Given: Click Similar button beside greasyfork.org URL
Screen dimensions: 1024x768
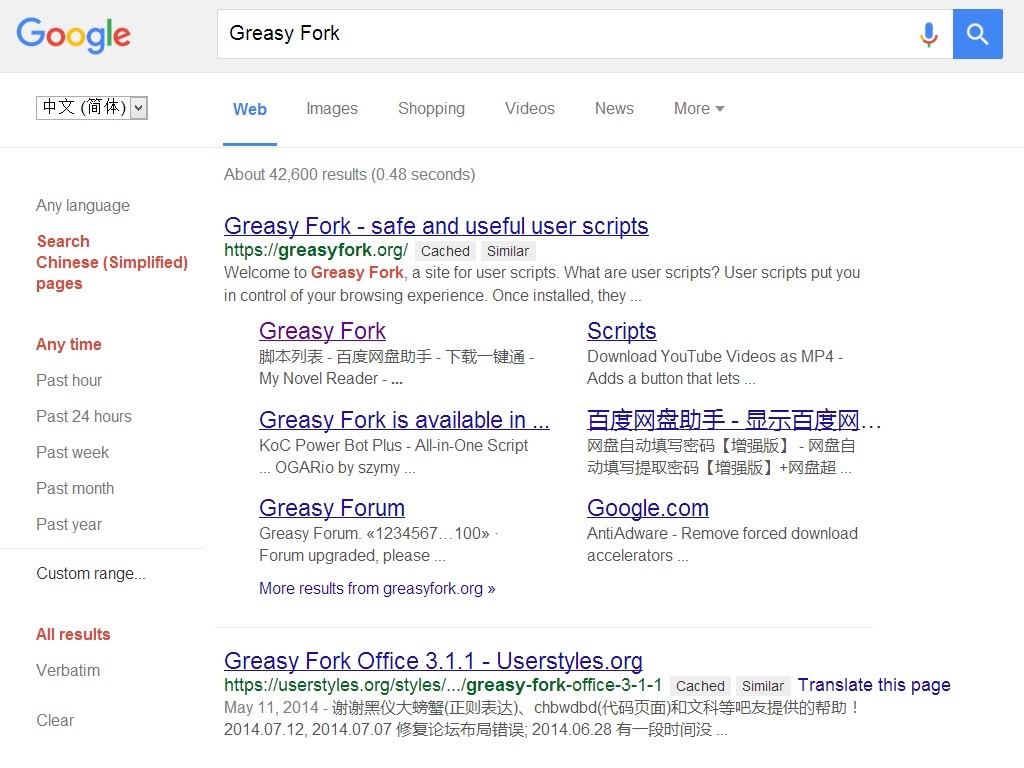Looking at the screenshot, I should pyautogui.click(x=508, y=251).
